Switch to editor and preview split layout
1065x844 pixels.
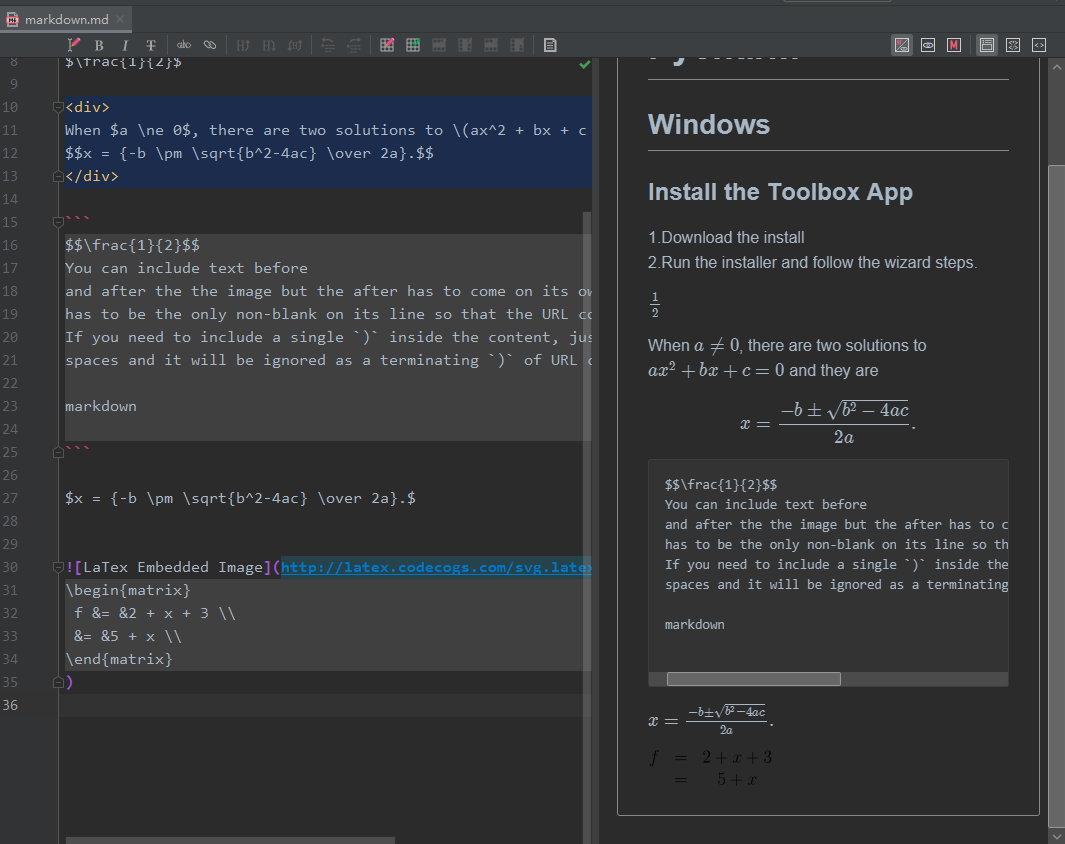click(902, 45)
